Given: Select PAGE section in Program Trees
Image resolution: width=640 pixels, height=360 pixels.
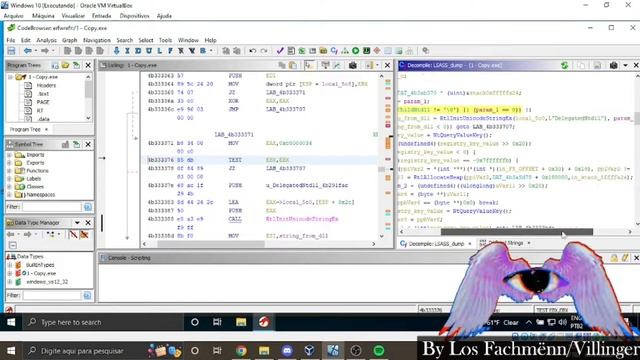Looking at the screenshot, I should click(43, 102).
